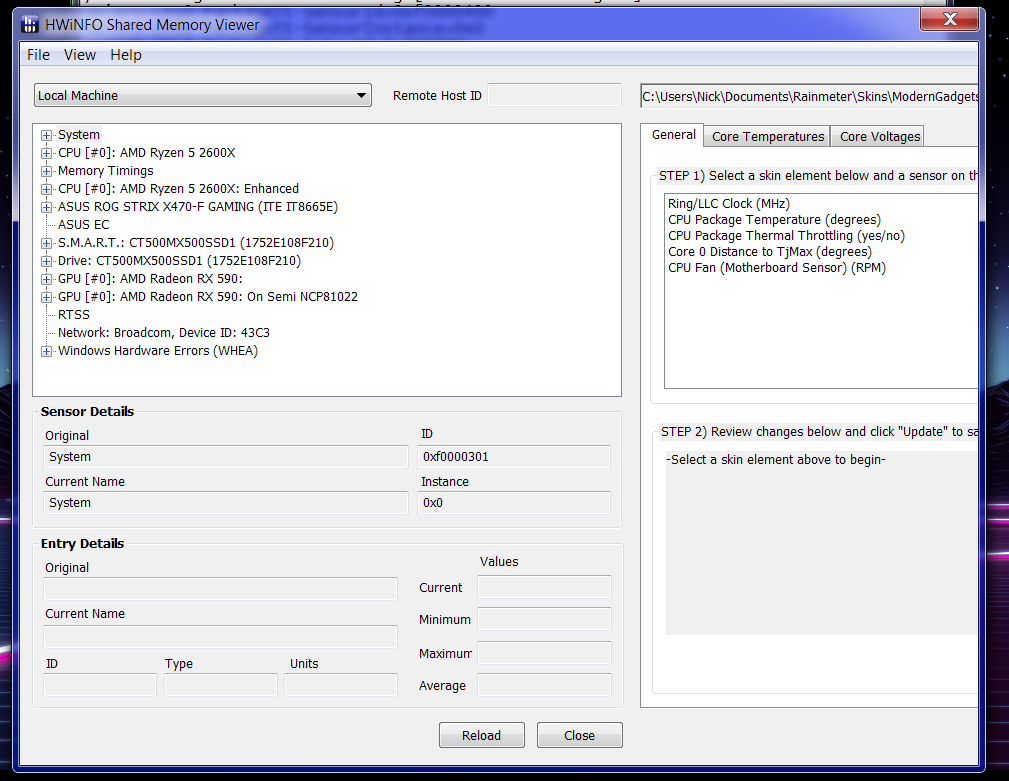Select the Memory Timings tree item
The width and height of the screenshot is (1009, 781).
pos(106,170)
